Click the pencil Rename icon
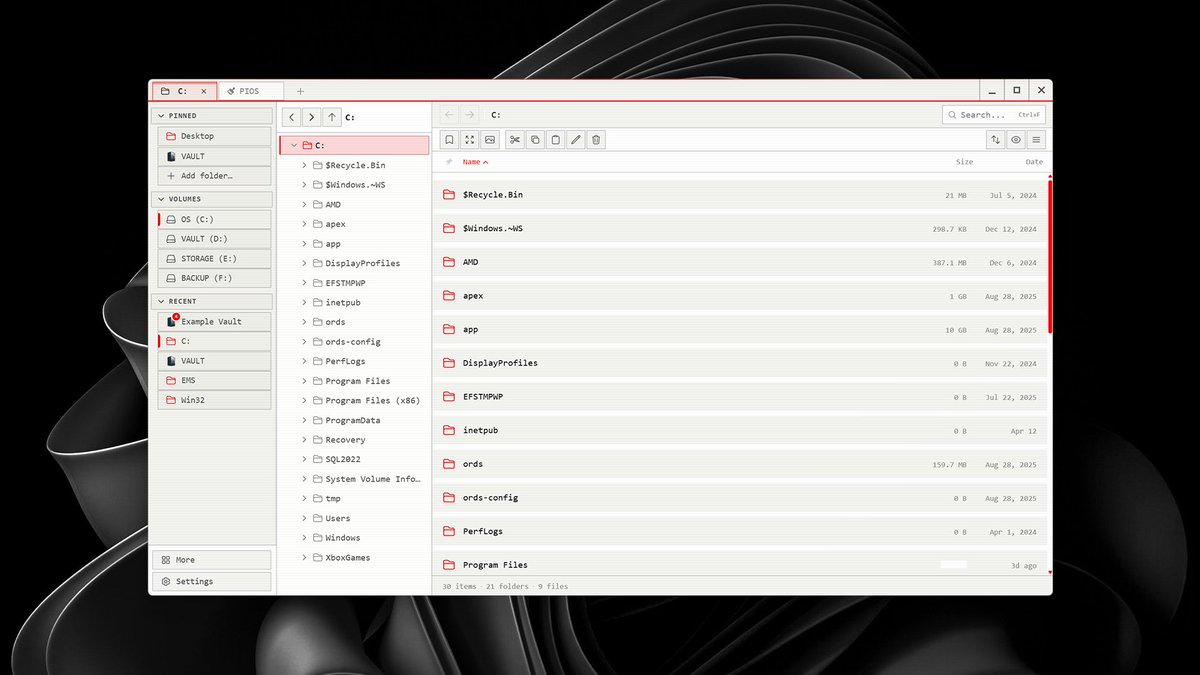 point(576,140)
